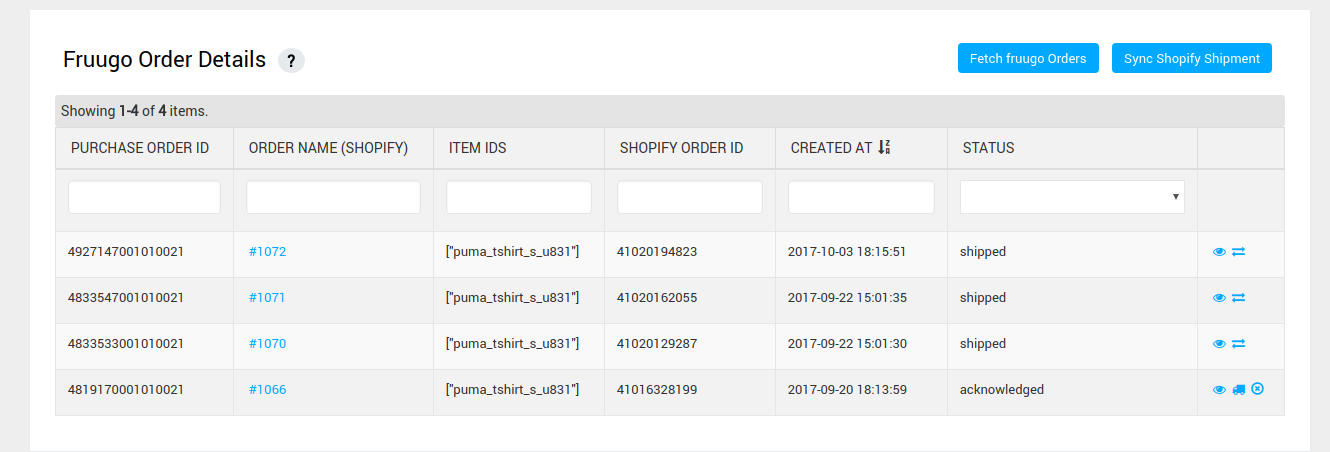Open the Status filter dropdown
This screenshot has height=452, width=1330.
pos(1072,197)
